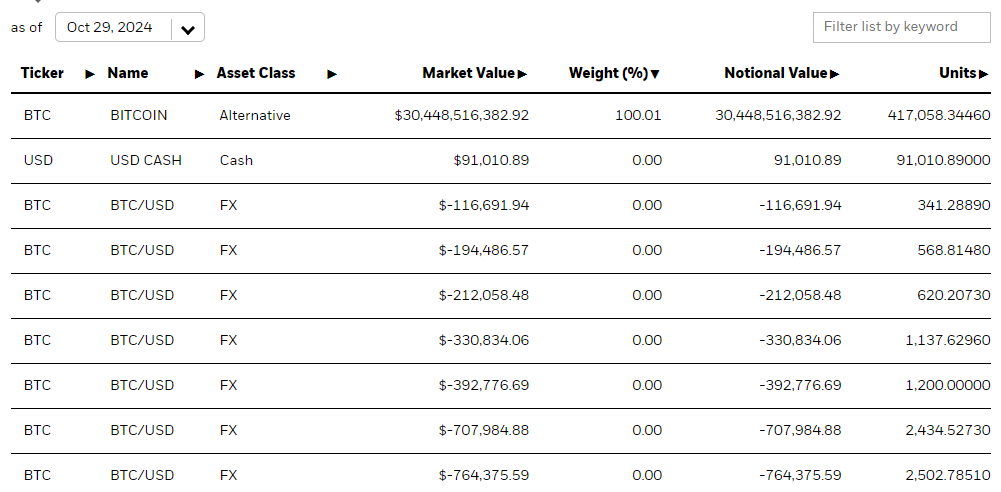Viewport: 1001px width, 492px height.
Task: Click the 100.01 weight value
Action: coord(638,115)
